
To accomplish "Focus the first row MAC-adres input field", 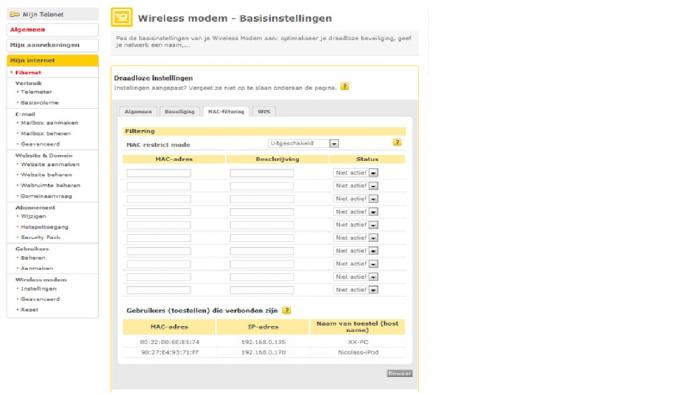I will 158,173.
